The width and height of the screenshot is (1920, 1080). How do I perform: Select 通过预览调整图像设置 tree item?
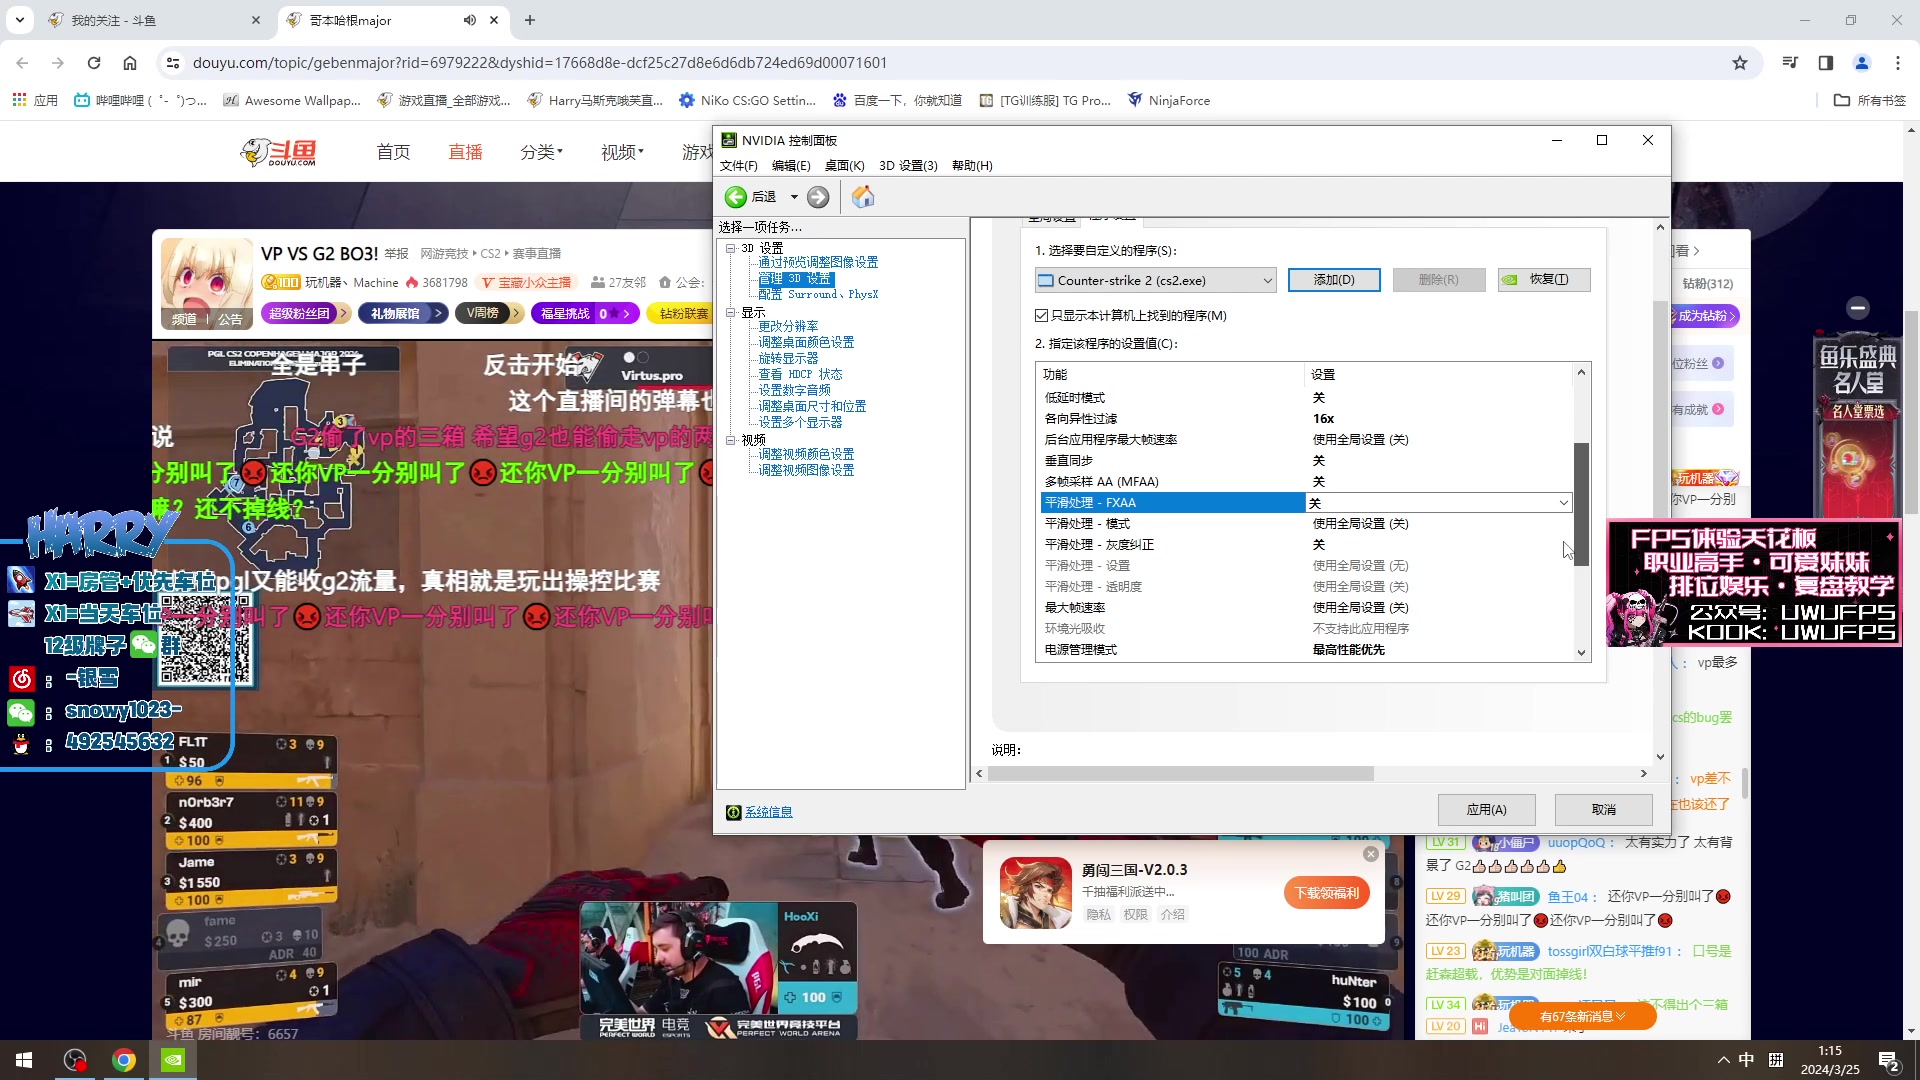(818, 262)
